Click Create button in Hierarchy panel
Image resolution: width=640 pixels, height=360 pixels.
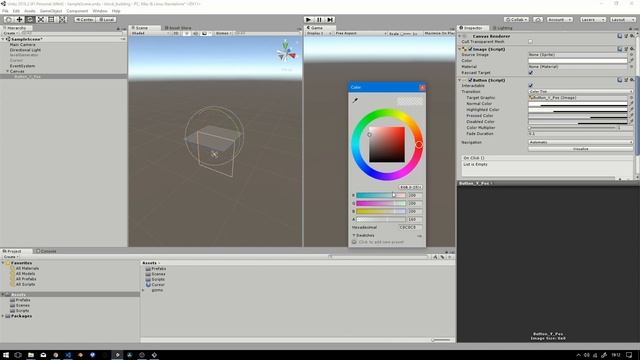(x=10, y=33)
